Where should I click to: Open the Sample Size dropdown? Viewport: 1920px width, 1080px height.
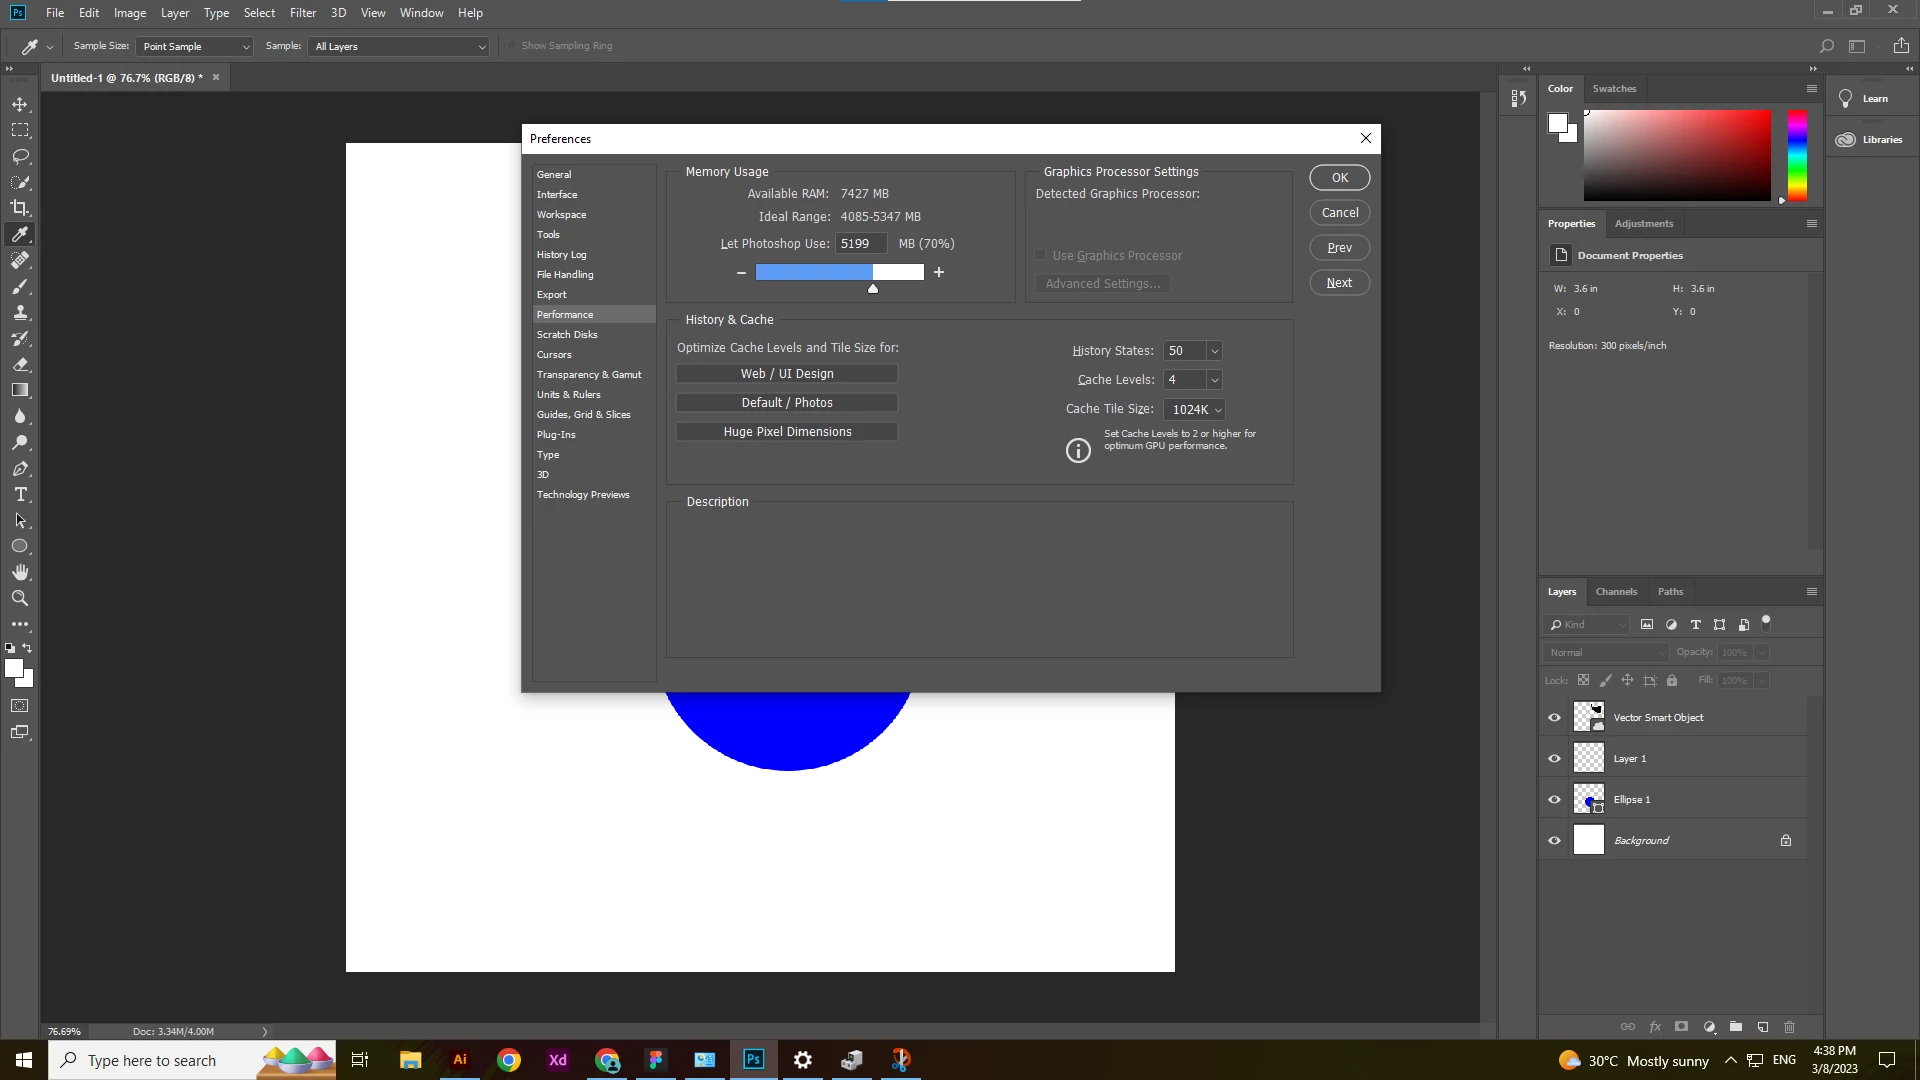(195, 46)
